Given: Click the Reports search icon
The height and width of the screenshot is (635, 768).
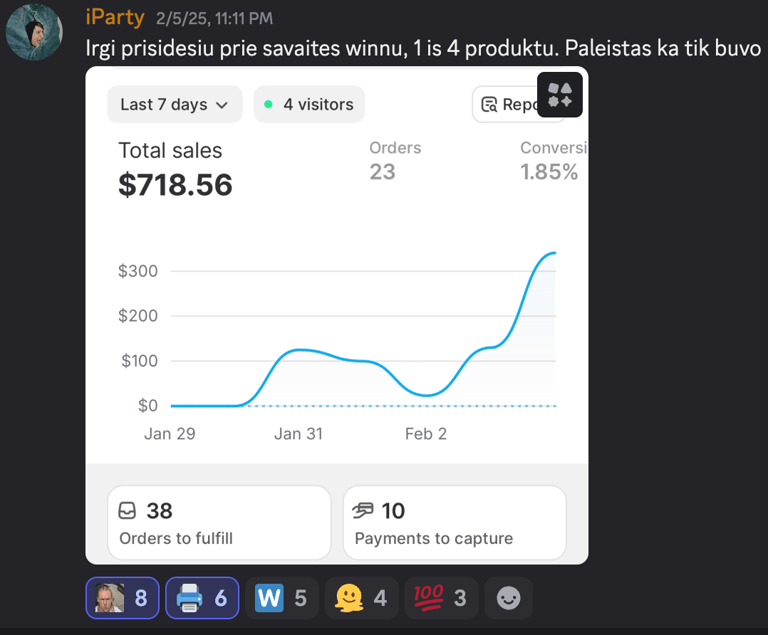Looking at the screenshot, I should [490, 104].
